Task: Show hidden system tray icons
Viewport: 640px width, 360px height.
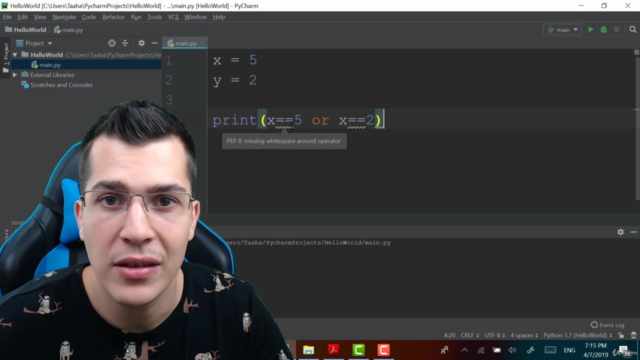Action: (x=464, y=350)
